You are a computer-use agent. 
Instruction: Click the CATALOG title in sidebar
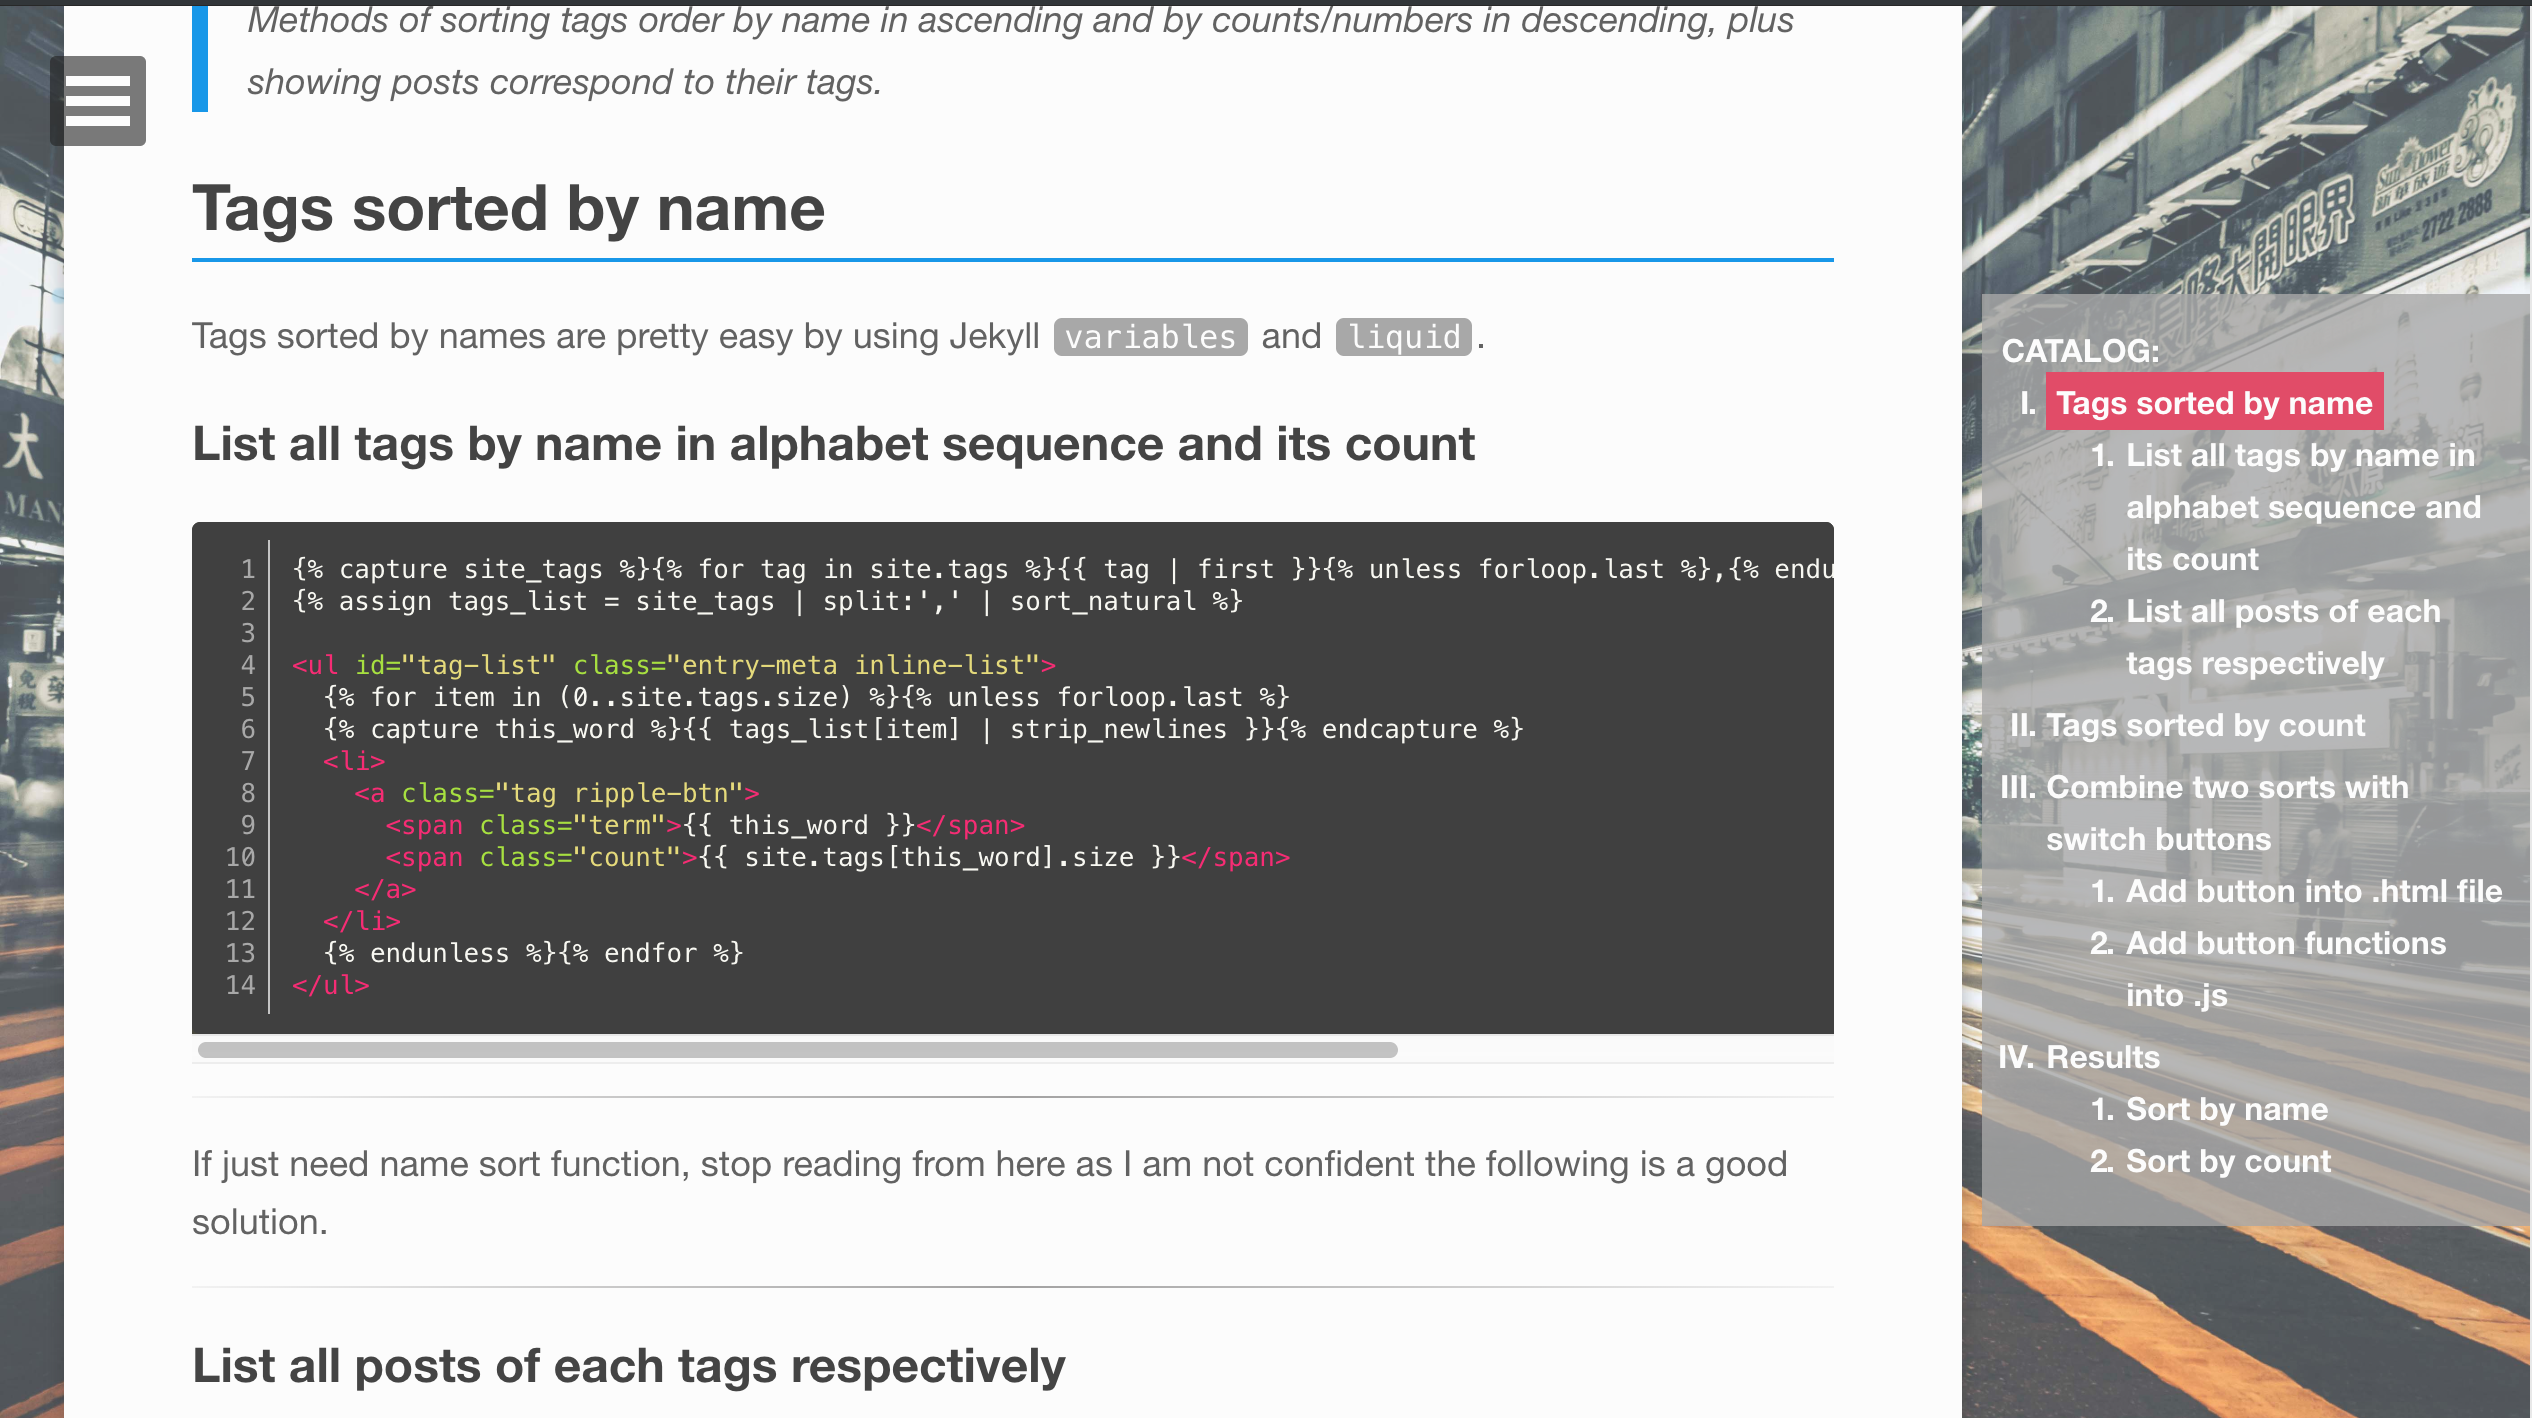pyautogui.click(x=2080, y=351)
